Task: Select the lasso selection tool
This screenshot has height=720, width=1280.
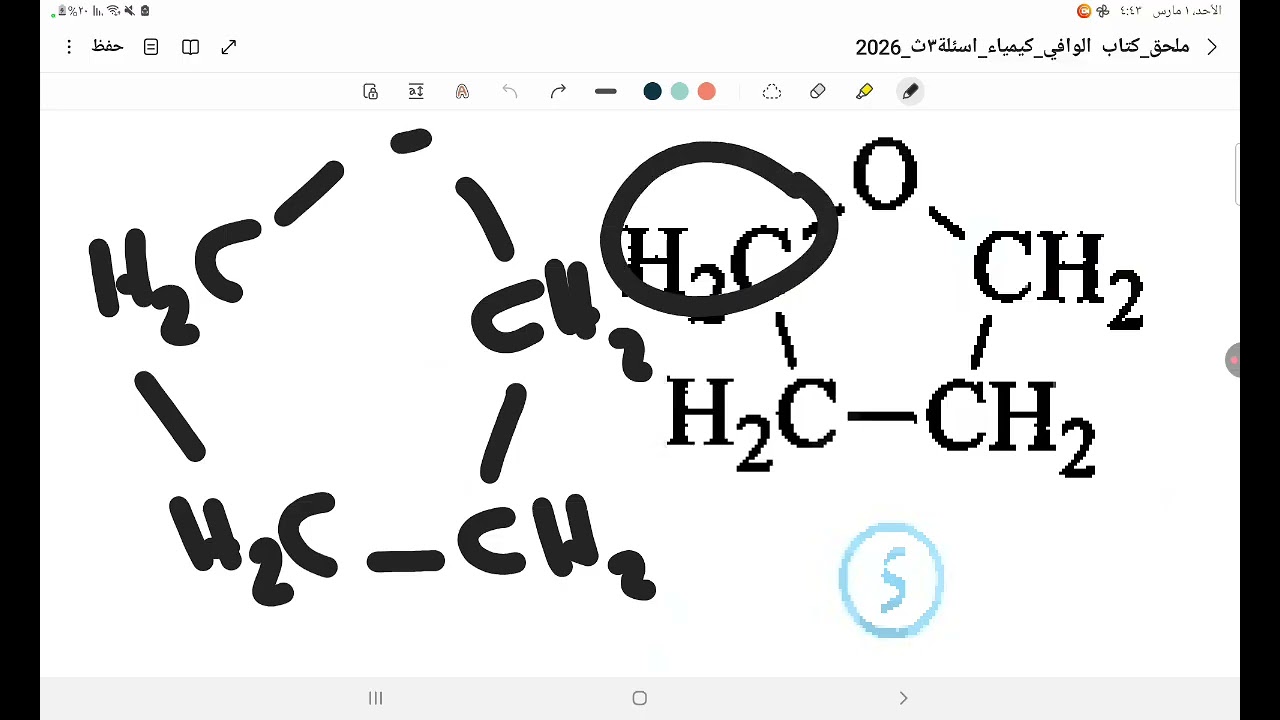Action: pyautogui.click(x=771, y=91)
